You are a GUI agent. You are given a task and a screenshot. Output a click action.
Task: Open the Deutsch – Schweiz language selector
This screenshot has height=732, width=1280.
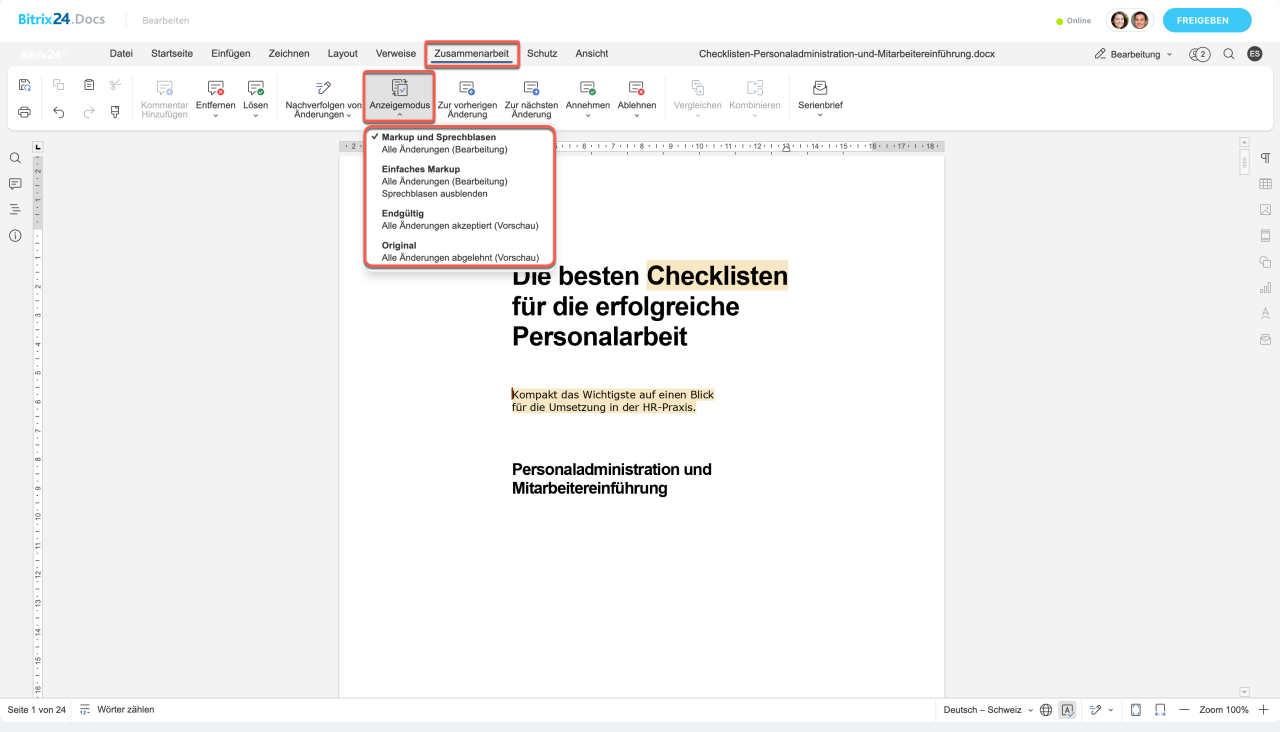click(x=988, y=710)
